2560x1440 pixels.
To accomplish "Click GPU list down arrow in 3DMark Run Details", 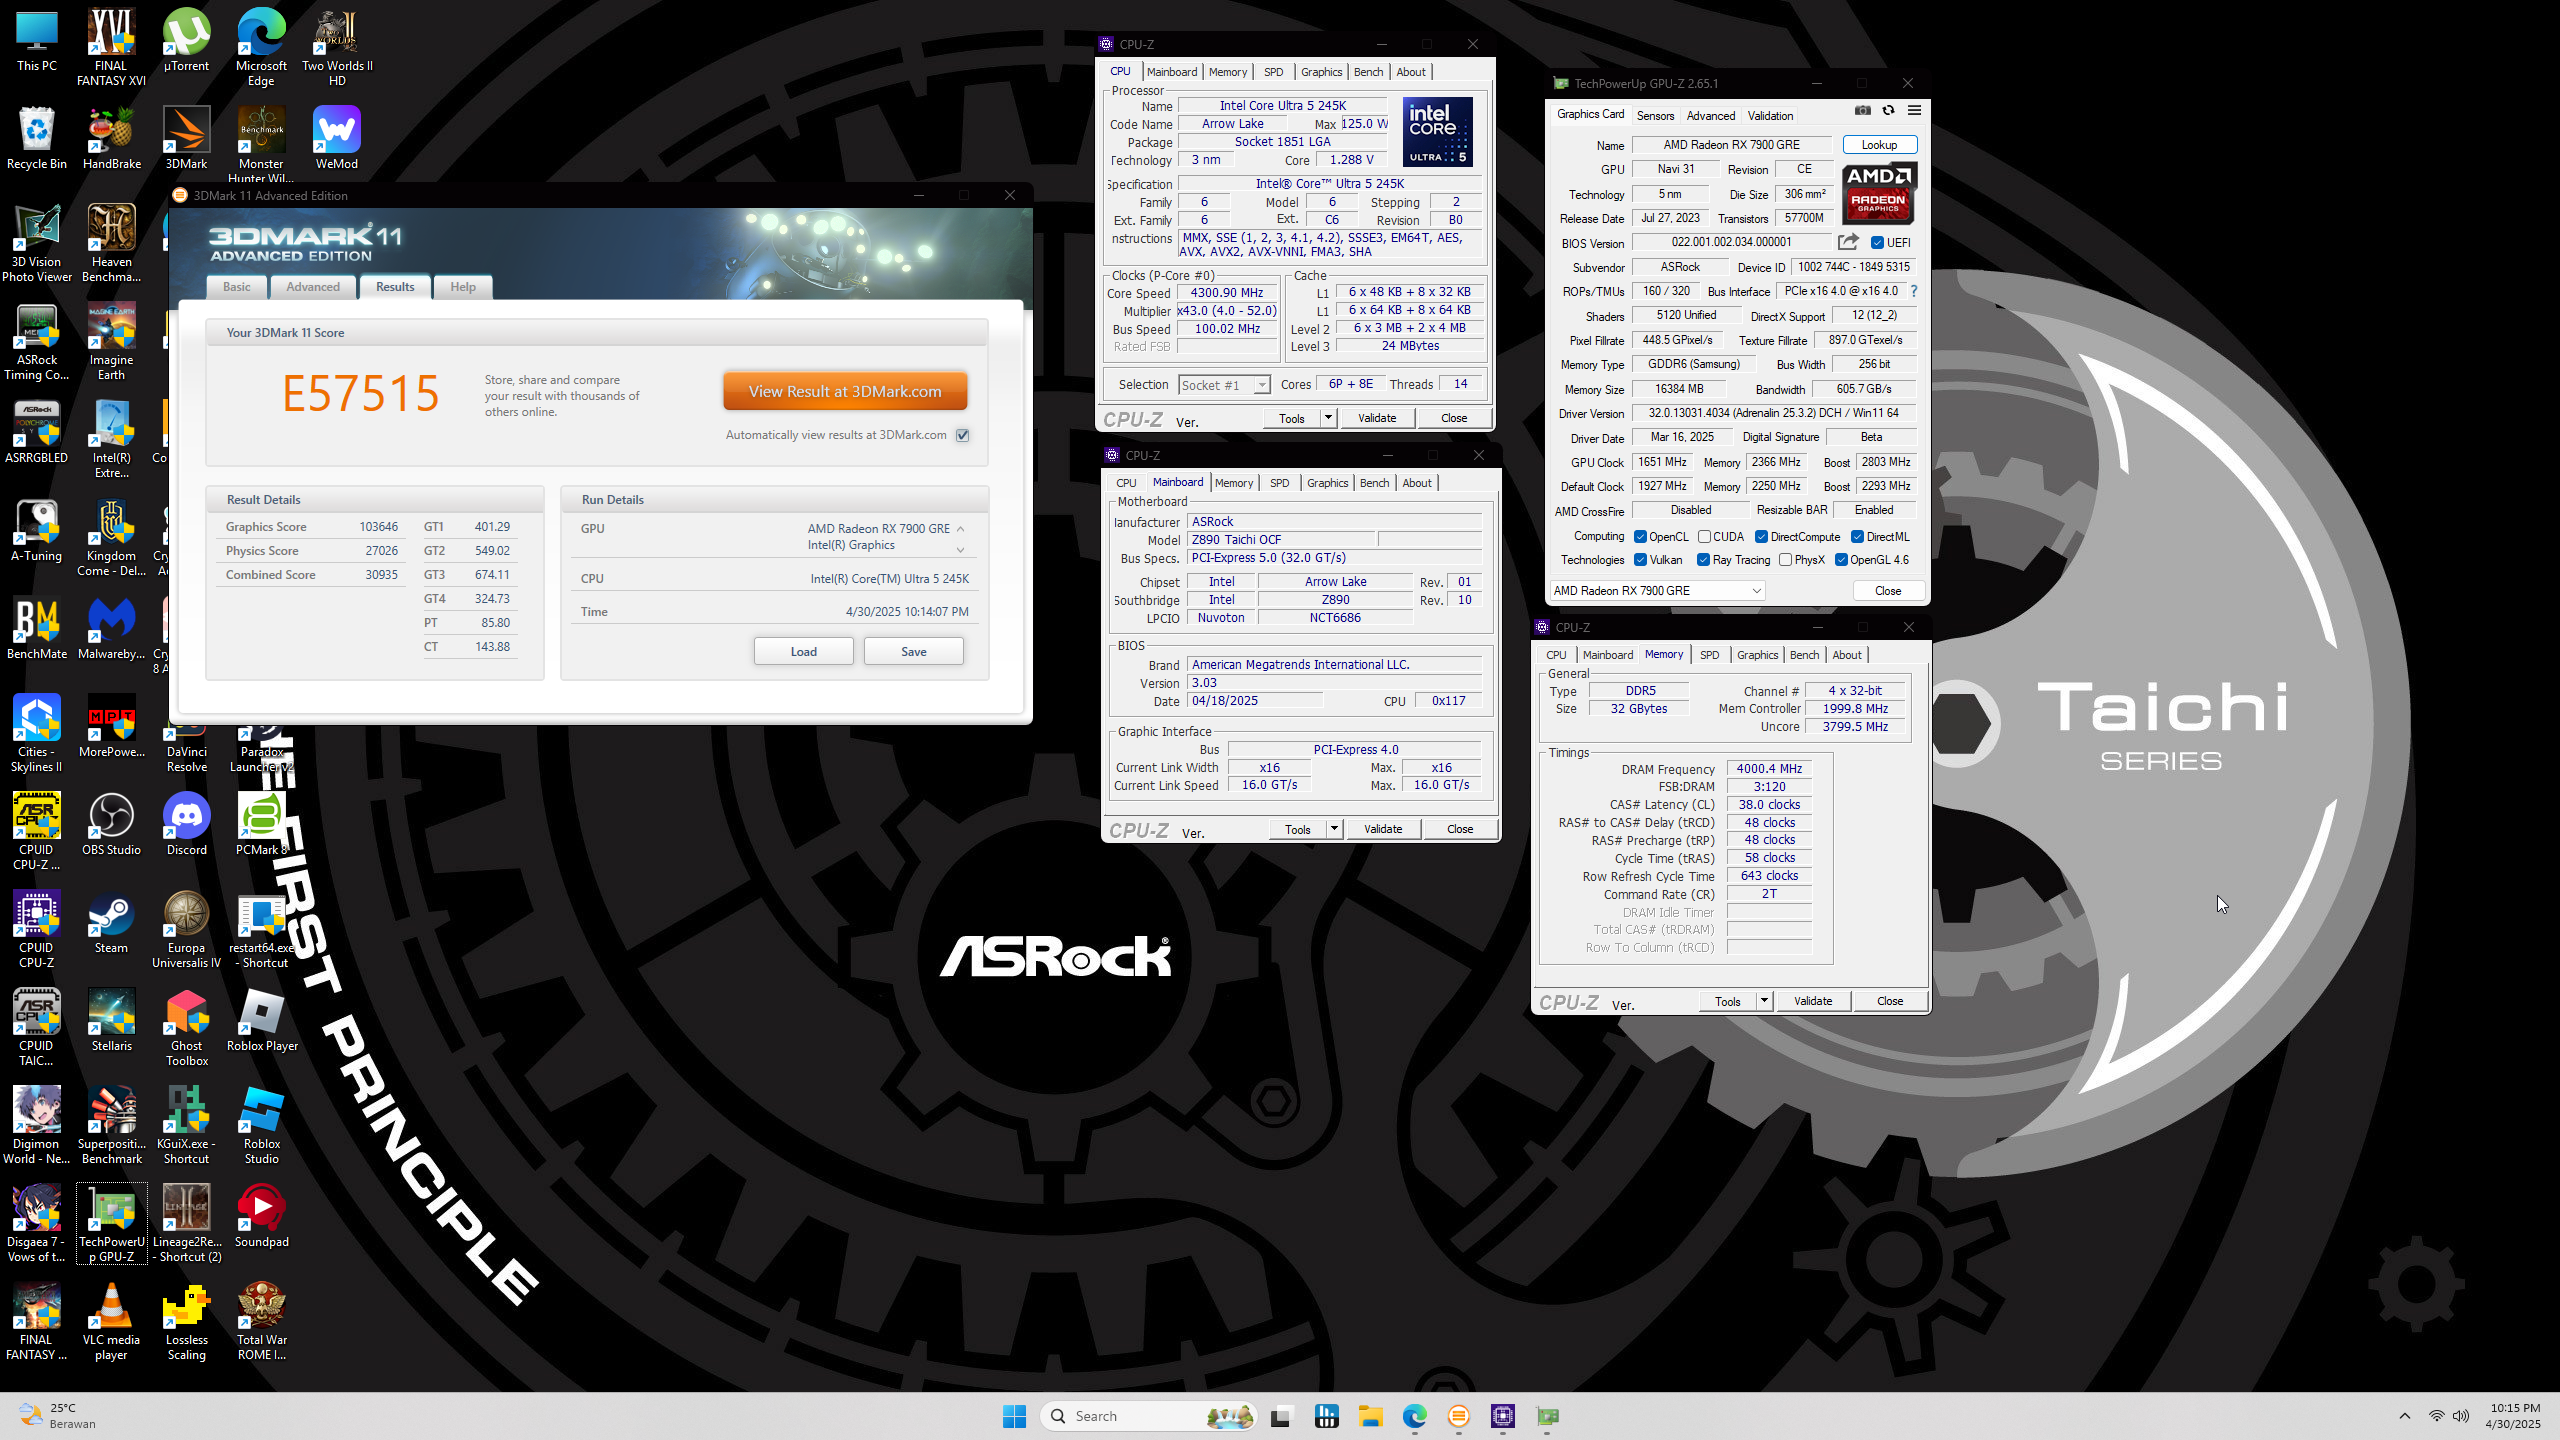I will click(960, 549).
